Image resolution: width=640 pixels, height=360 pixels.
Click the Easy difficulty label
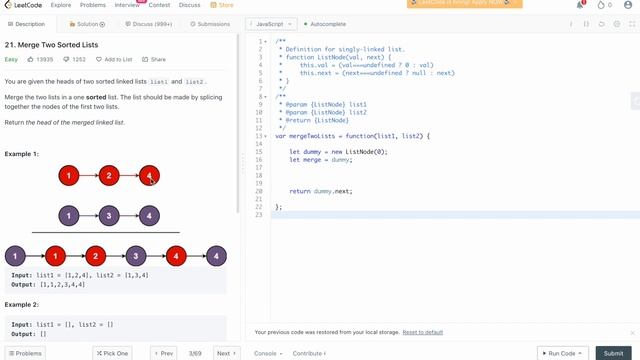11,59
